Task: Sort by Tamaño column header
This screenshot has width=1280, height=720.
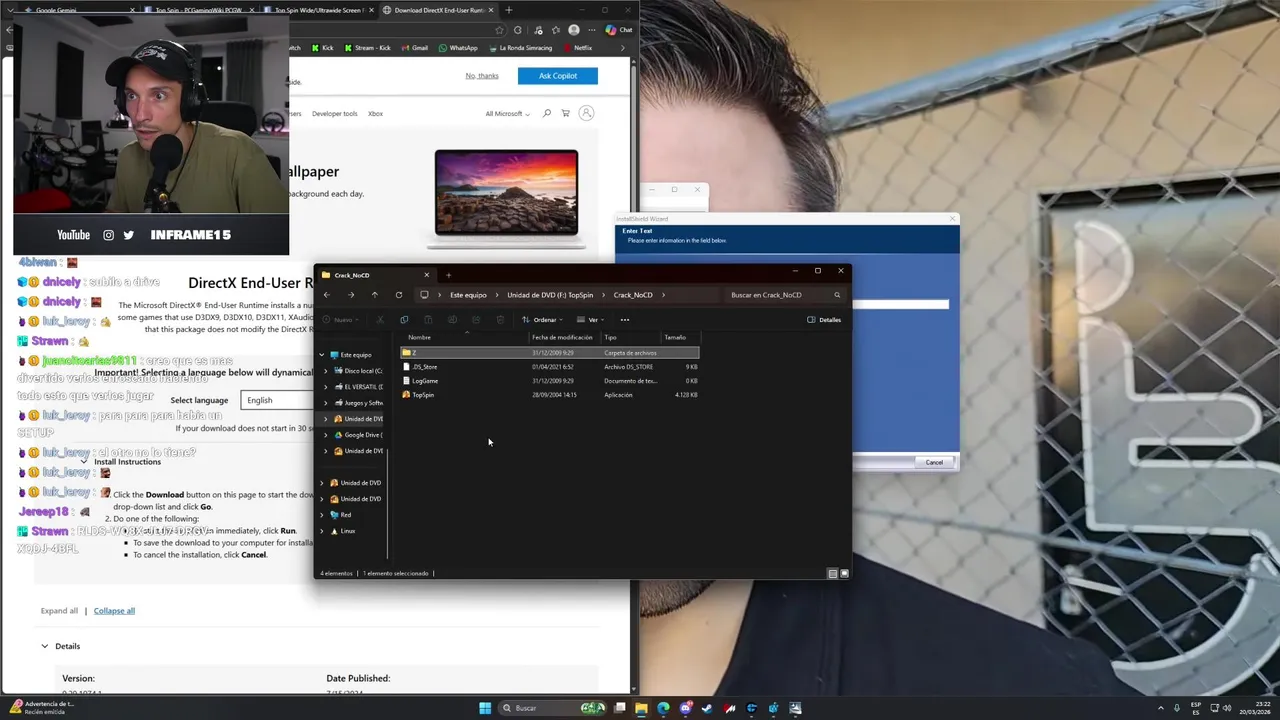Action: pos(676,337)
